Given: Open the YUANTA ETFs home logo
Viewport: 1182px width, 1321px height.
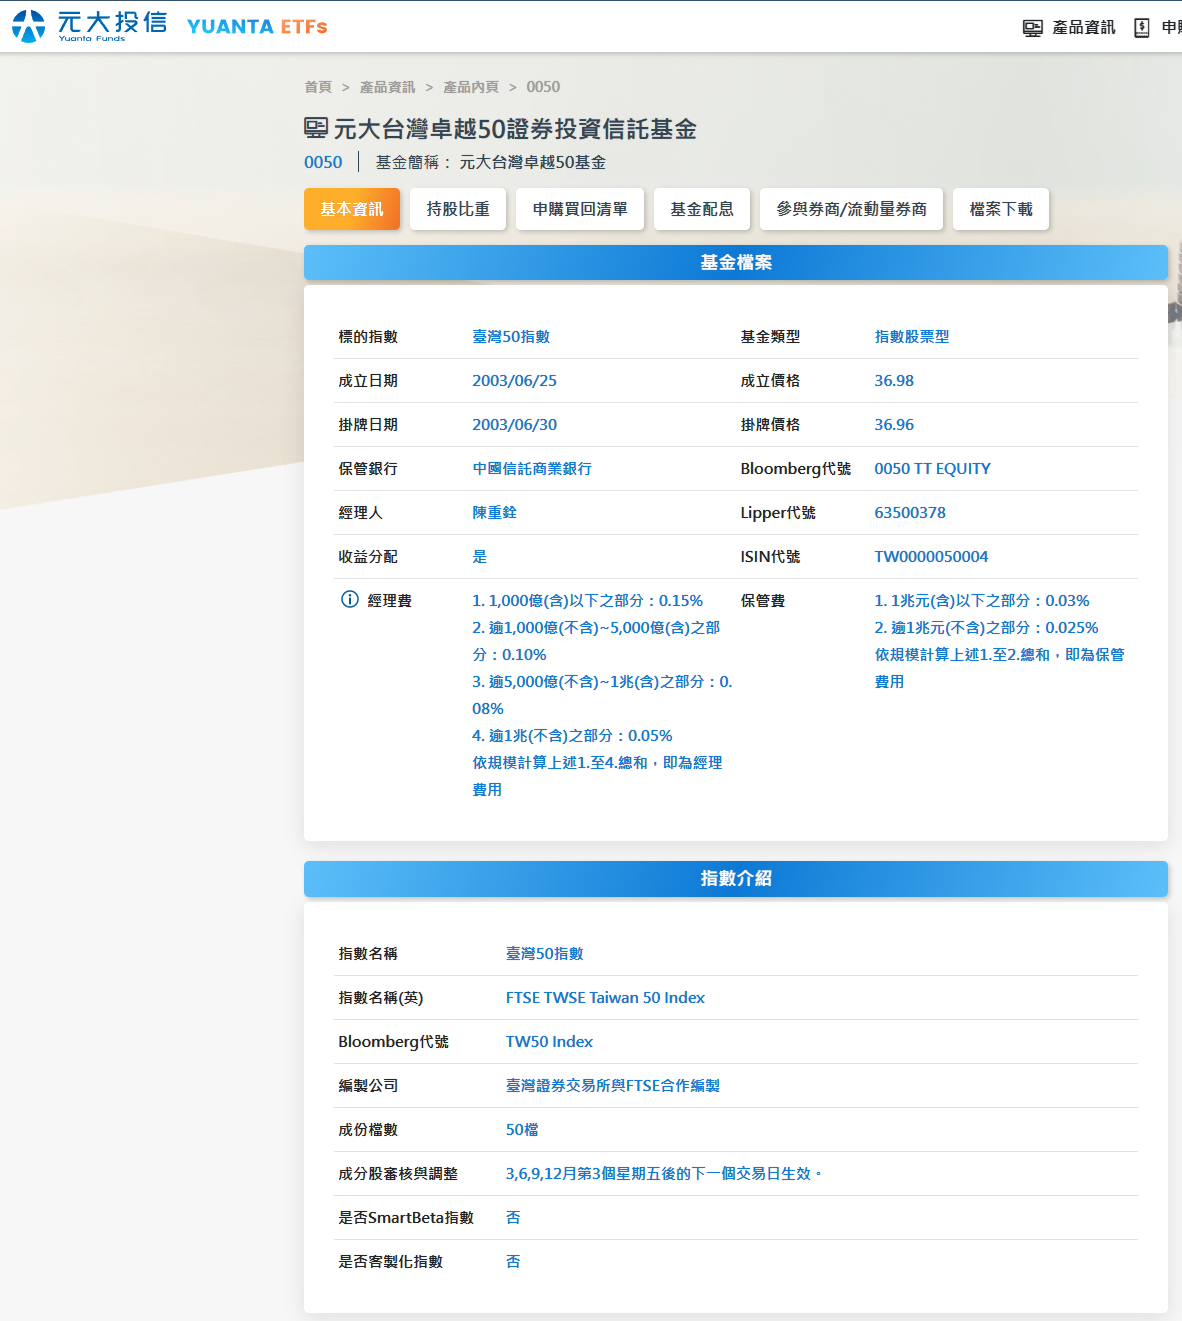Looking at the screenshot, I should click(x=257, y=27).
